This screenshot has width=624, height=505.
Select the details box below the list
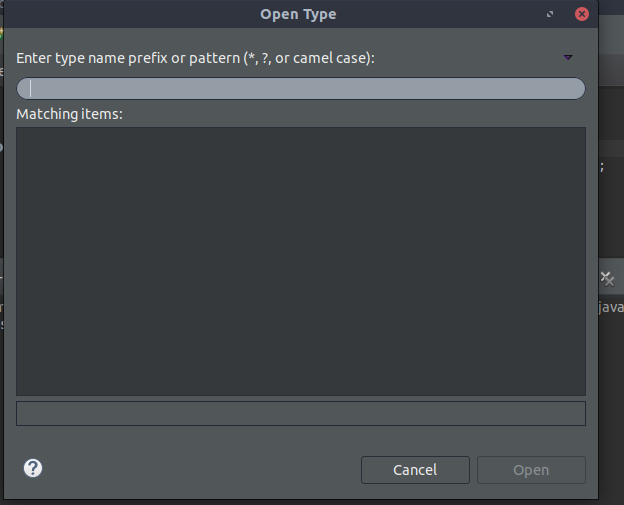300,413
